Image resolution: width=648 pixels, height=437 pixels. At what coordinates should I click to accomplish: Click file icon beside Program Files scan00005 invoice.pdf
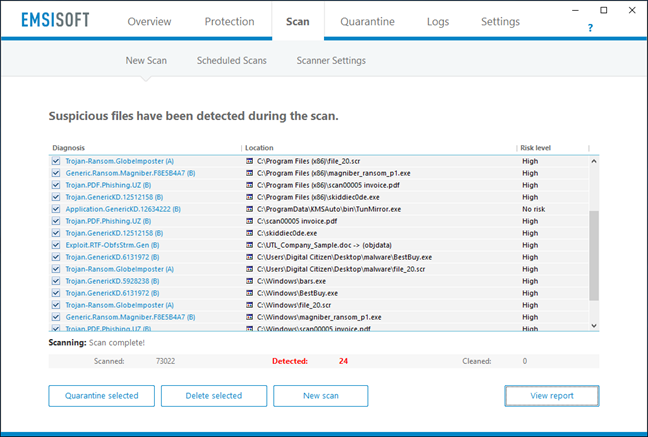(x=250, y=185)
